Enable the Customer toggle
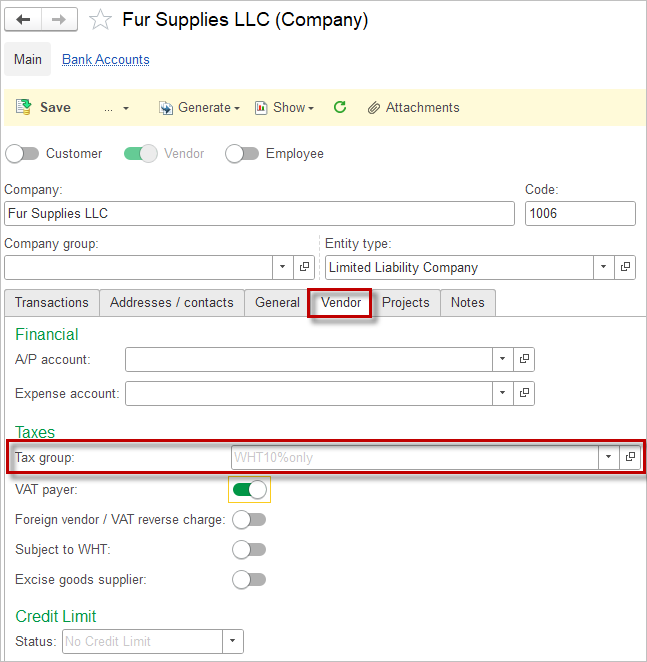647x662 pixels. pyautogui.click(x=23, y=154)
